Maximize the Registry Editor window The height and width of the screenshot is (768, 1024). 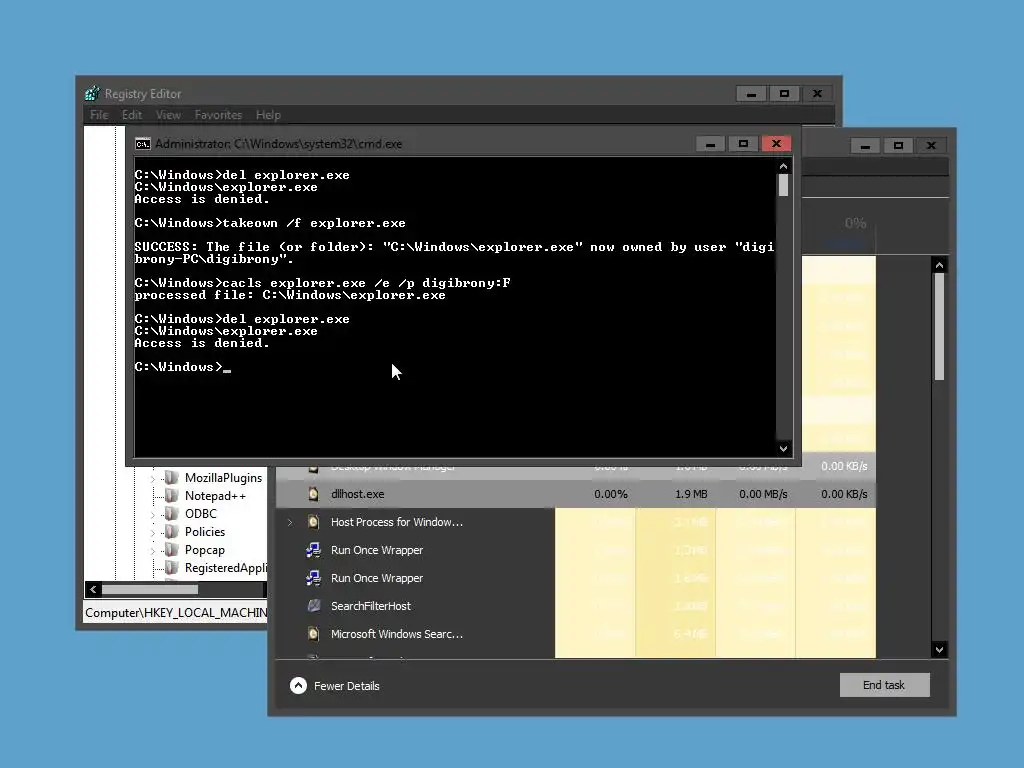(784, 94)
